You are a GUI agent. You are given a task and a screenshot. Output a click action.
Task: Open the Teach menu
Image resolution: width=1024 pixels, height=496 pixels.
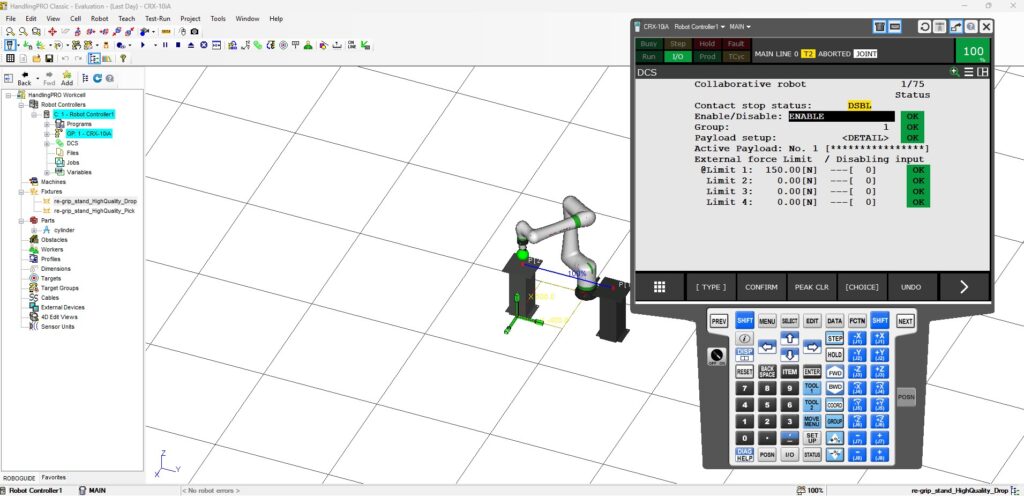pos(127,19)
